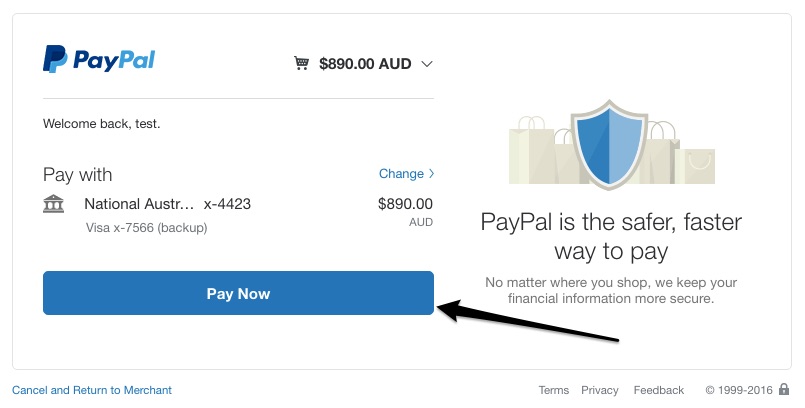Image resolution: width=805 pixels, height=408 pixels.
Task: Click the Visa x-7566 backup text
Action: [146, 227]
